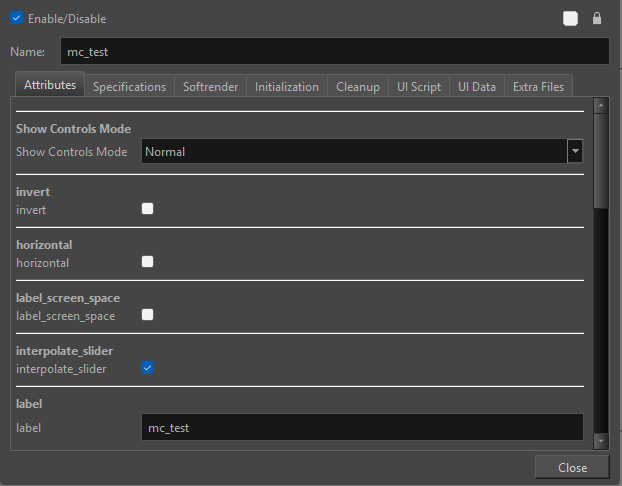Image resolution: width=622 pixels, height=486 pixels.
Task: Open the UI Script tab
Action: [418, 87]
